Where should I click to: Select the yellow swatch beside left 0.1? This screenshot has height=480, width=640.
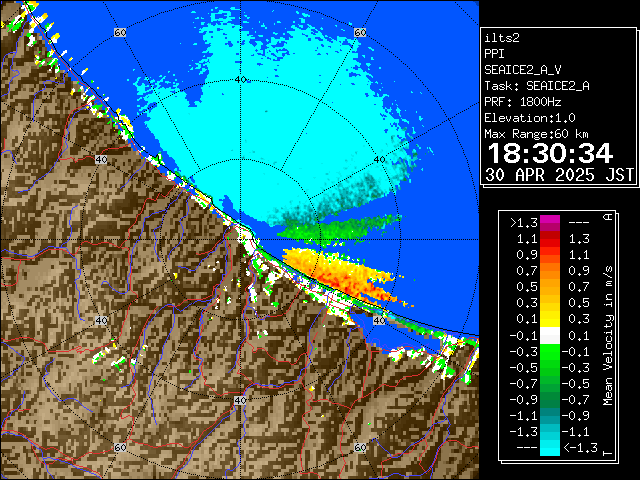550,319
